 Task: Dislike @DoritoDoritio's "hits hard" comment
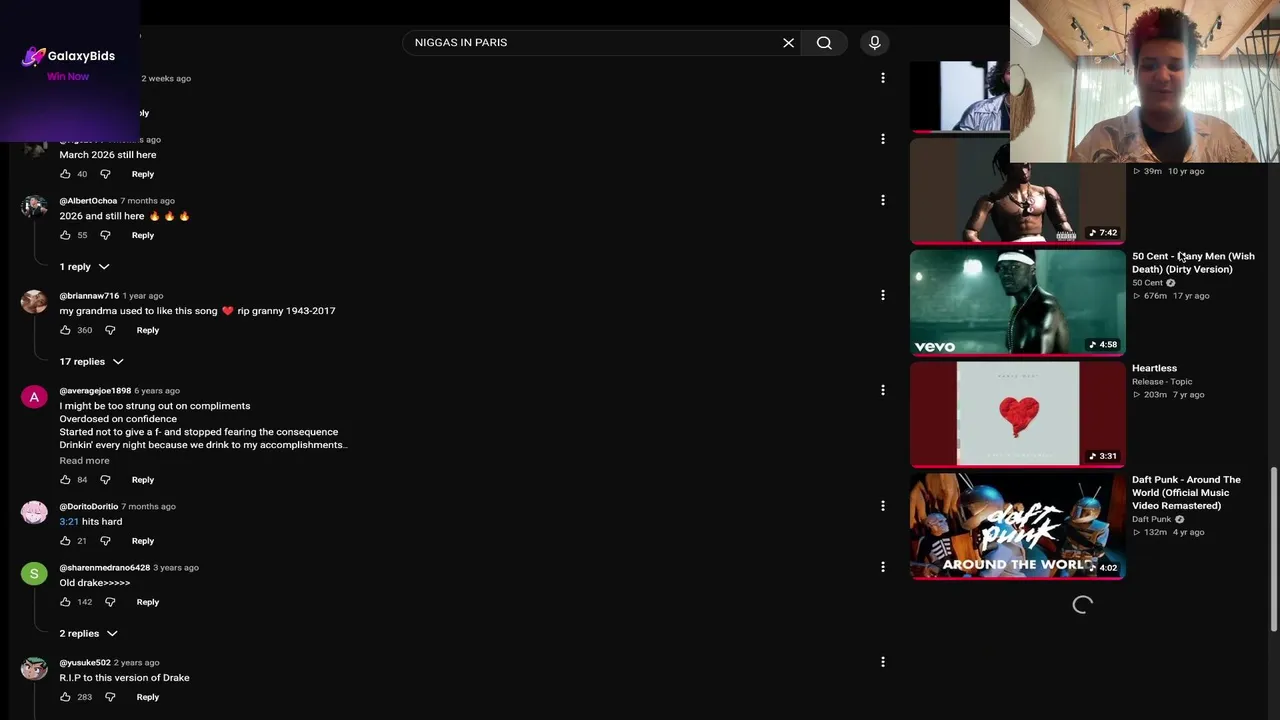[x=105, y=541]
